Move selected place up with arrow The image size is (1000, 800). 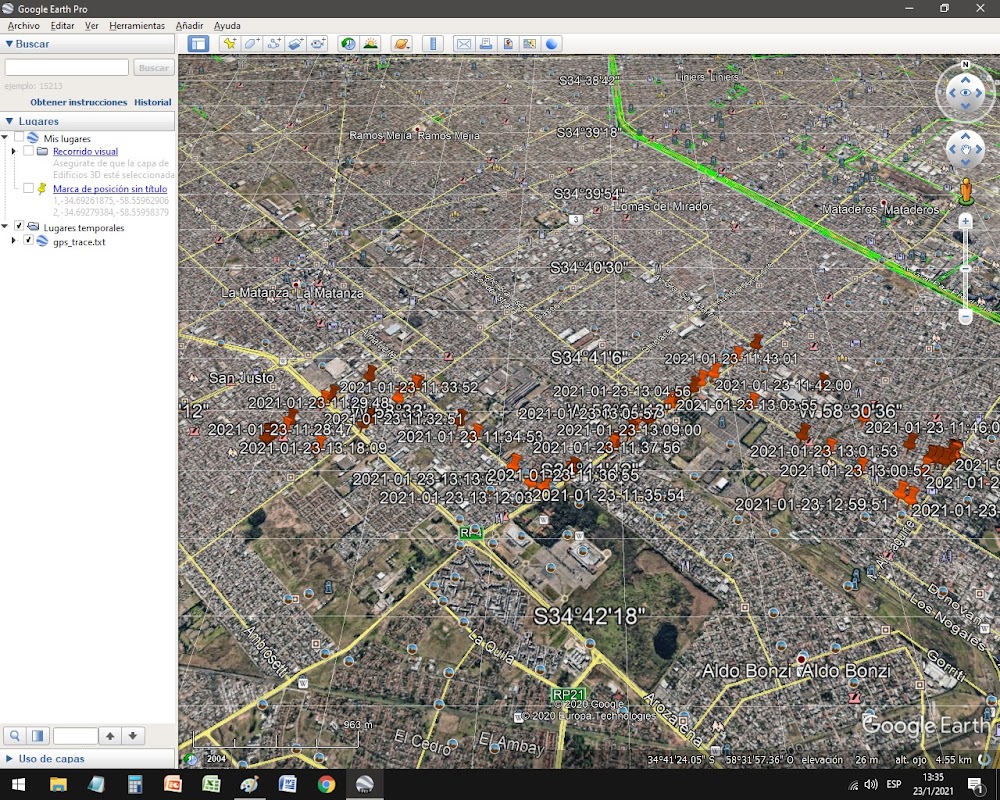click(110, 736)
